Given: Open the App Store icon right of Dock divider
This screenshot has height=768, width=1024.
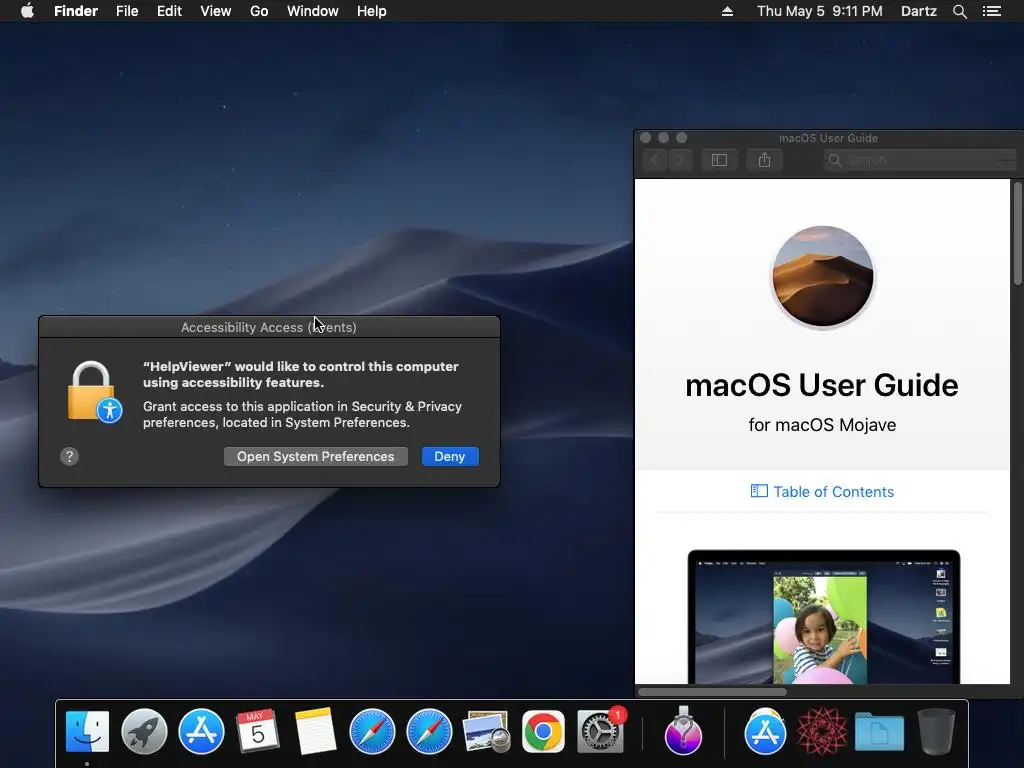Looking at the screenshot, I should (765, 731).
